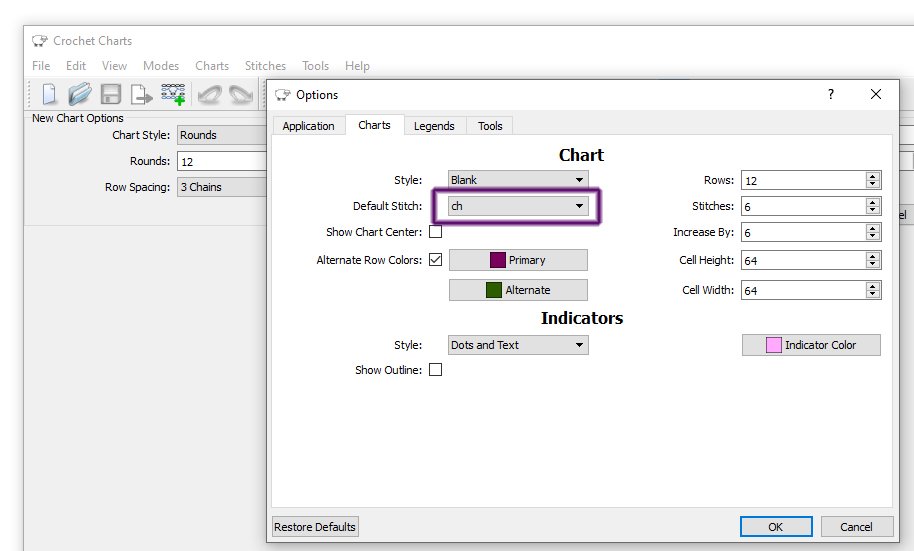
Task: Switch to the Legends tab
Action: pos(434,126)
